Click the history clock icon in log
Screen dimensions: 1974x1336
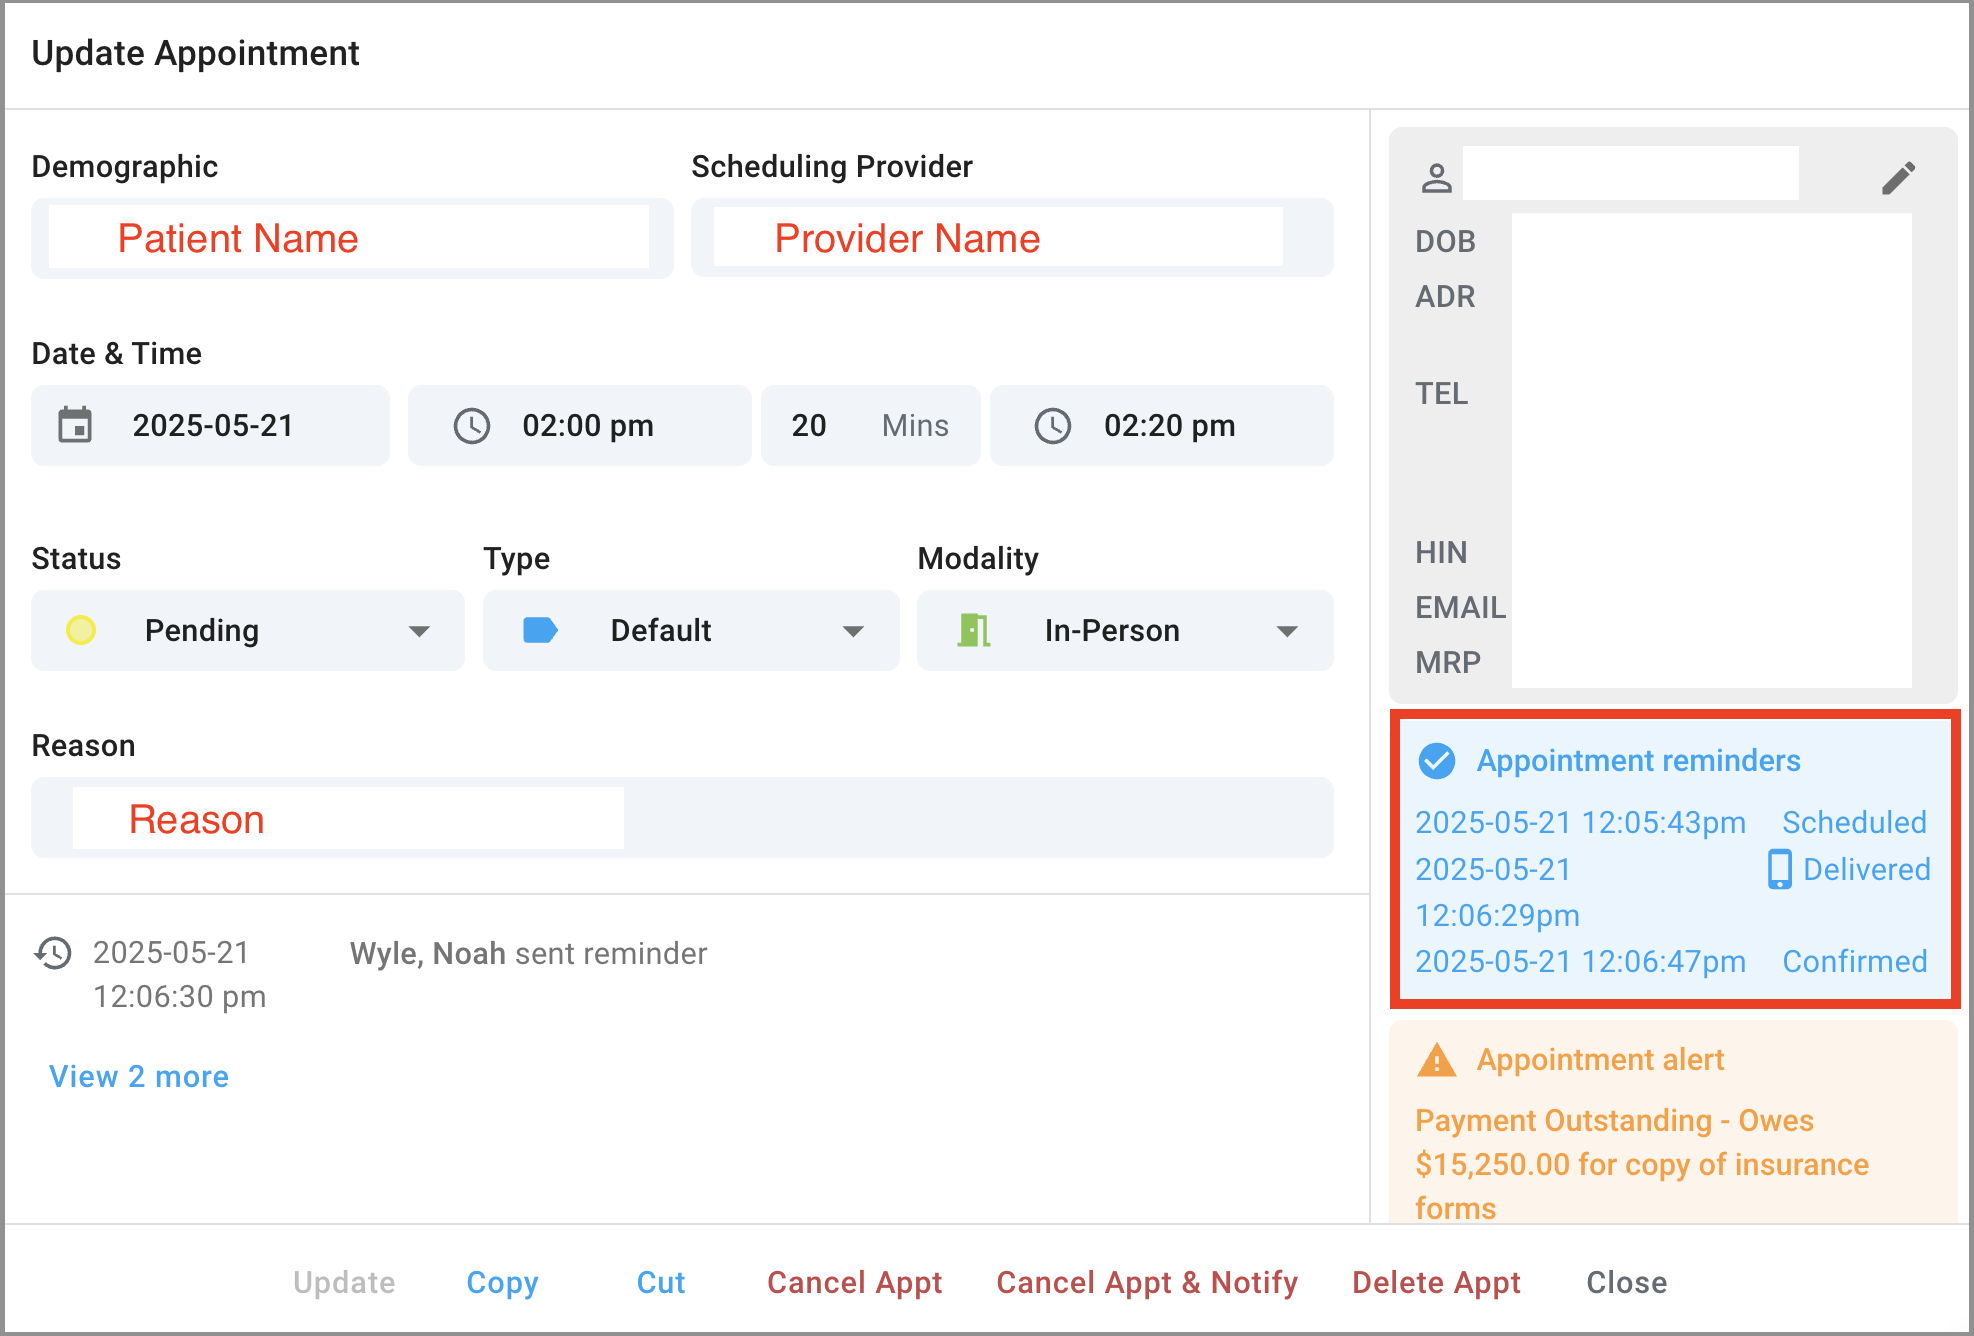click(x=53, y=953)
